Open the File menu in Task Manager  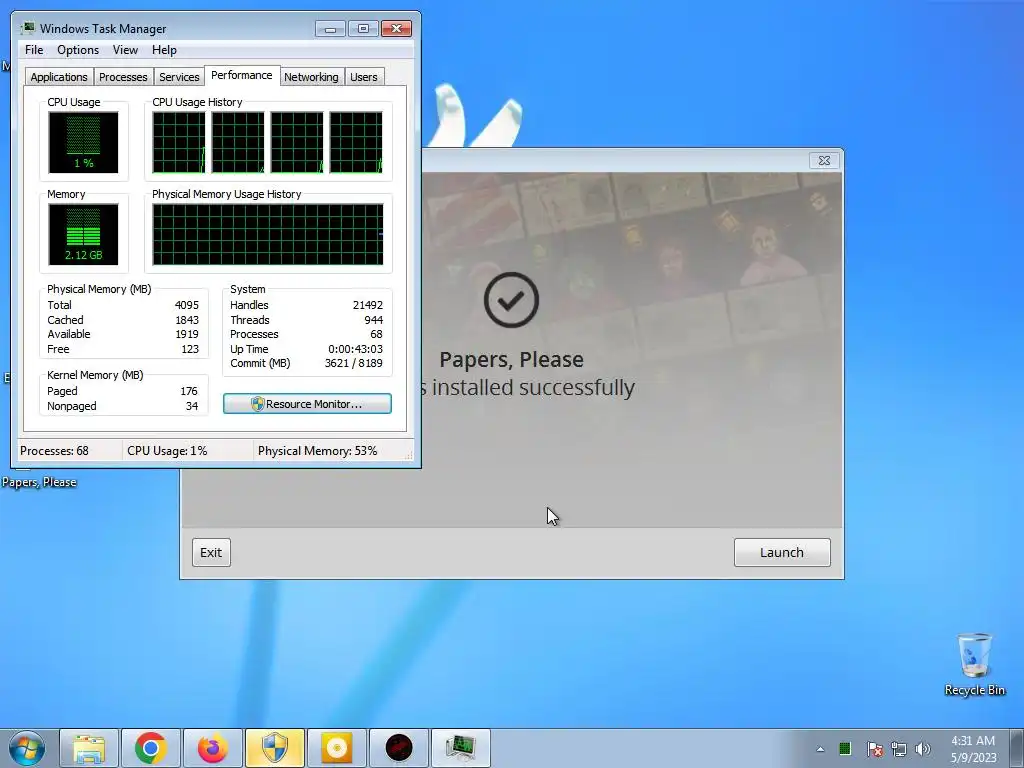(34, 50)
